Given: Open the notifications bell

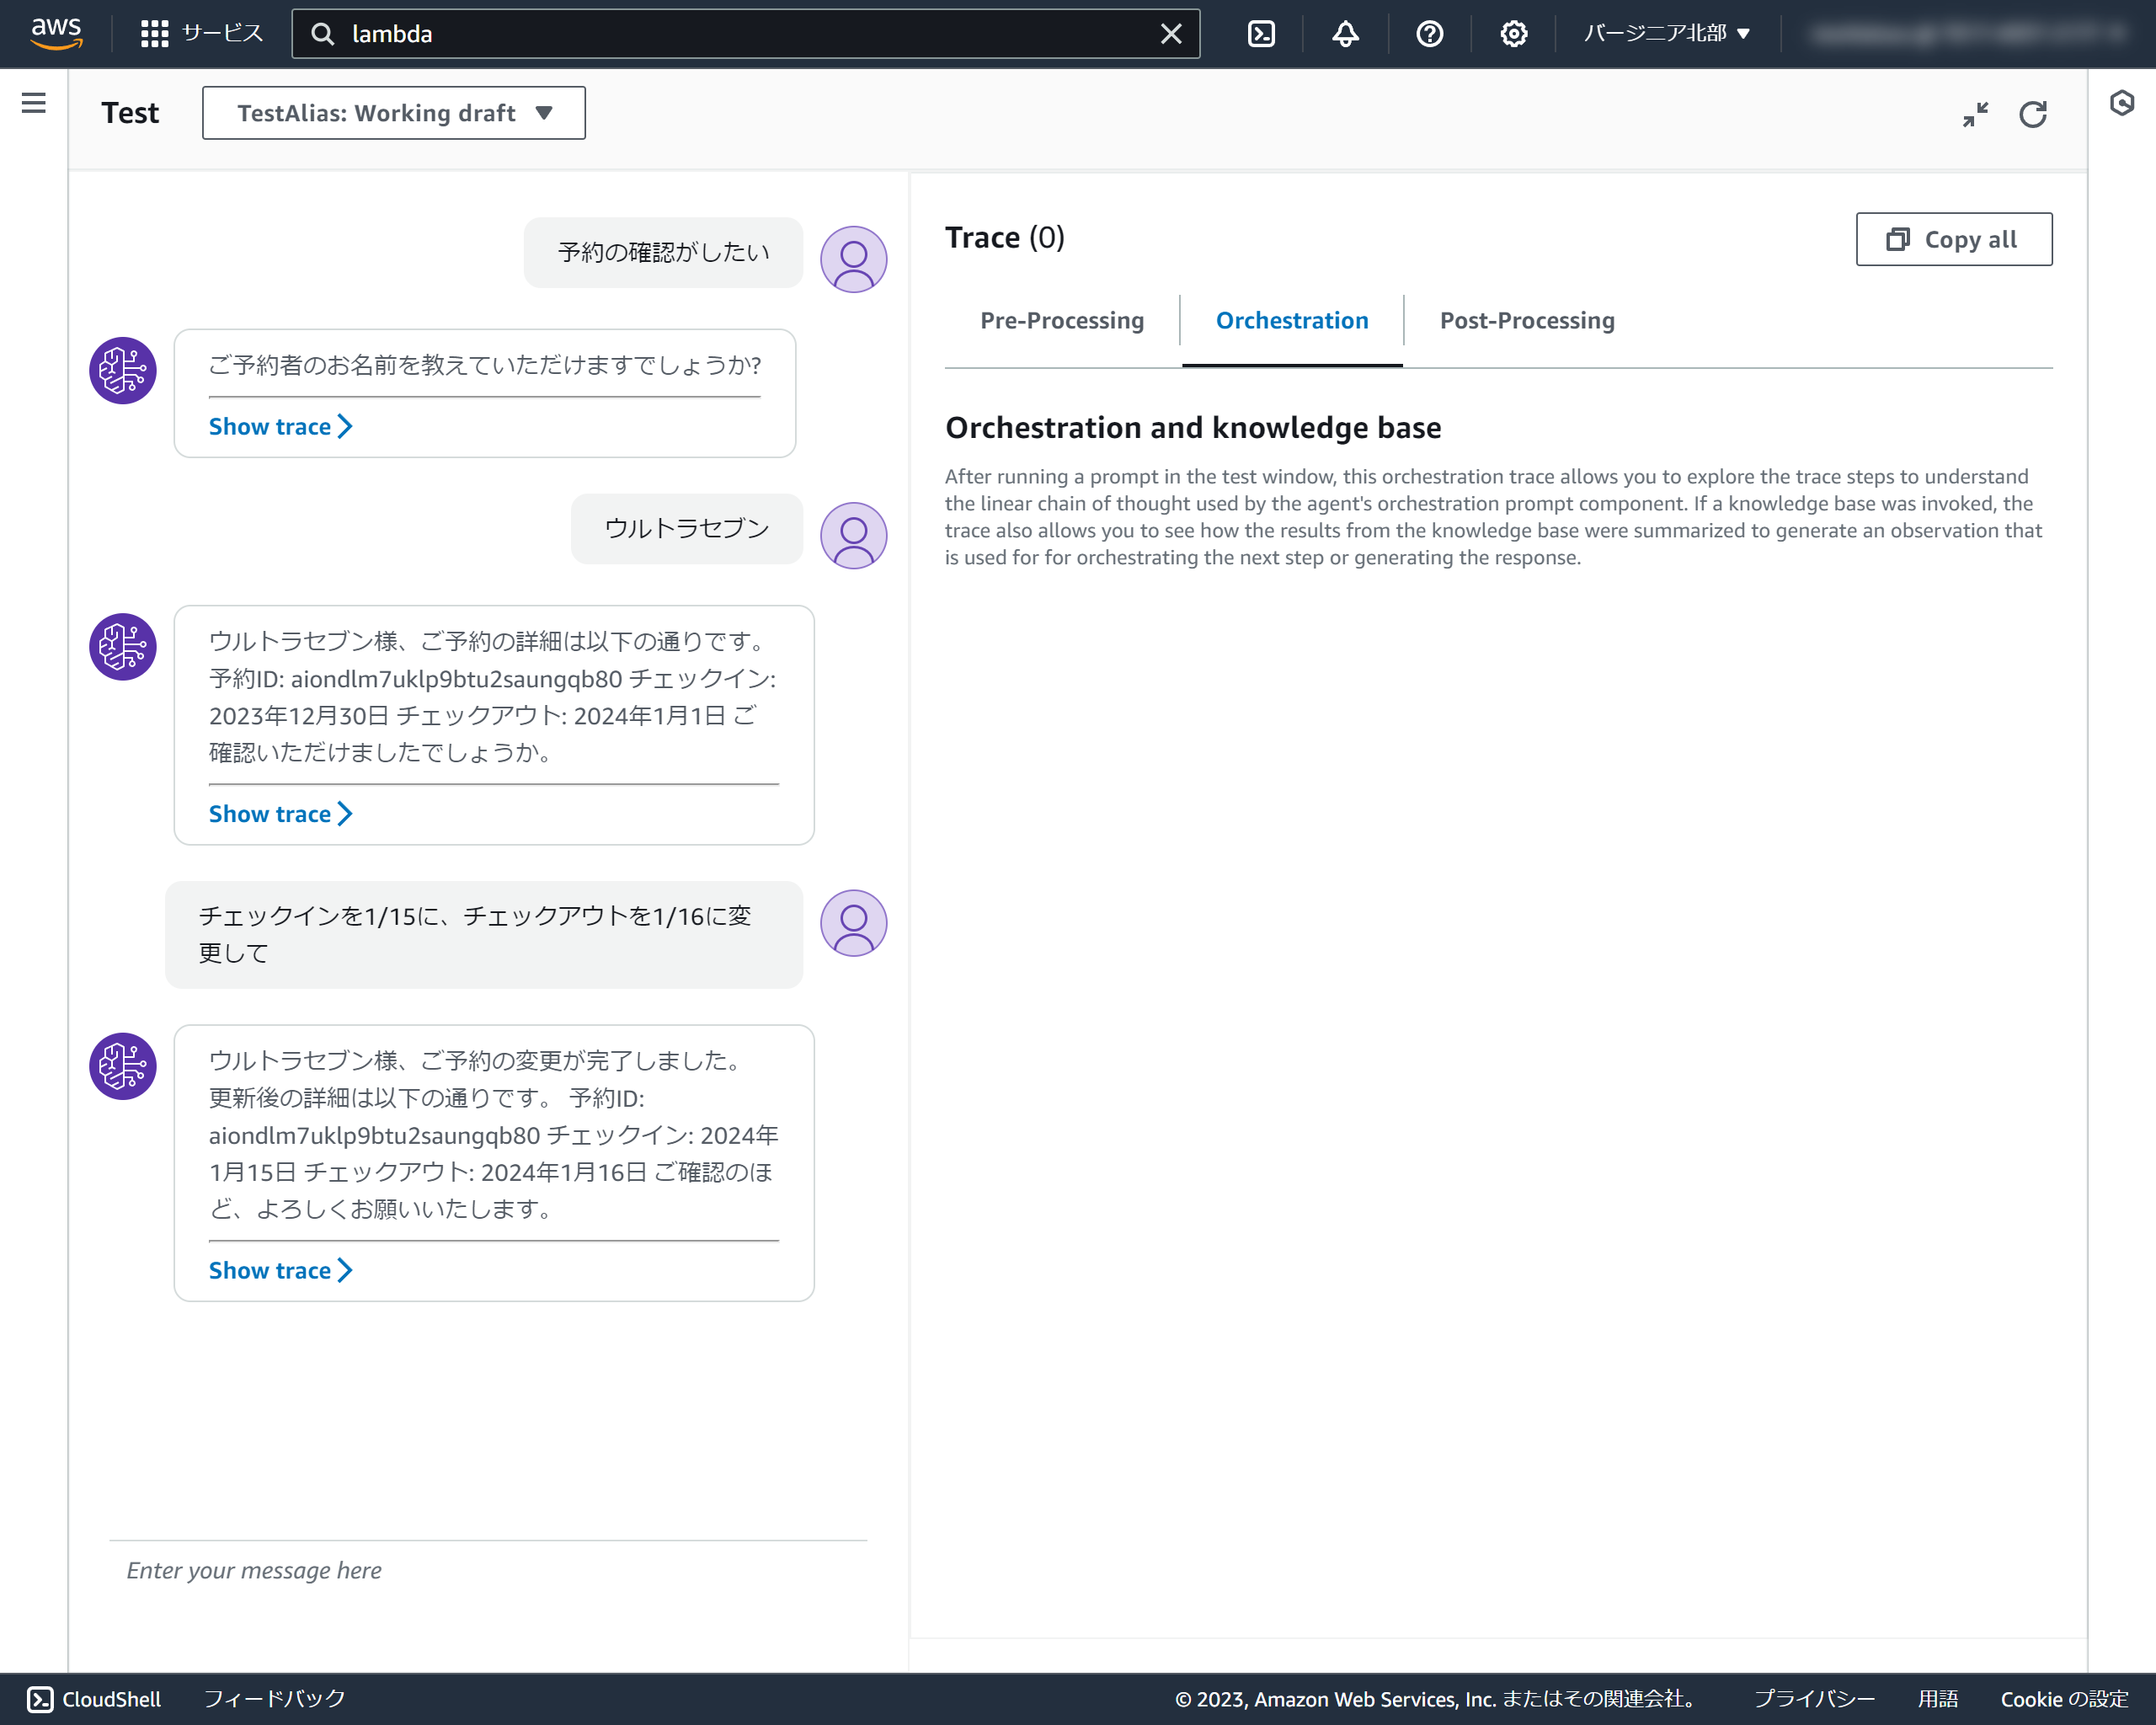Looking at the screenshot, I should click(1345, 34).
